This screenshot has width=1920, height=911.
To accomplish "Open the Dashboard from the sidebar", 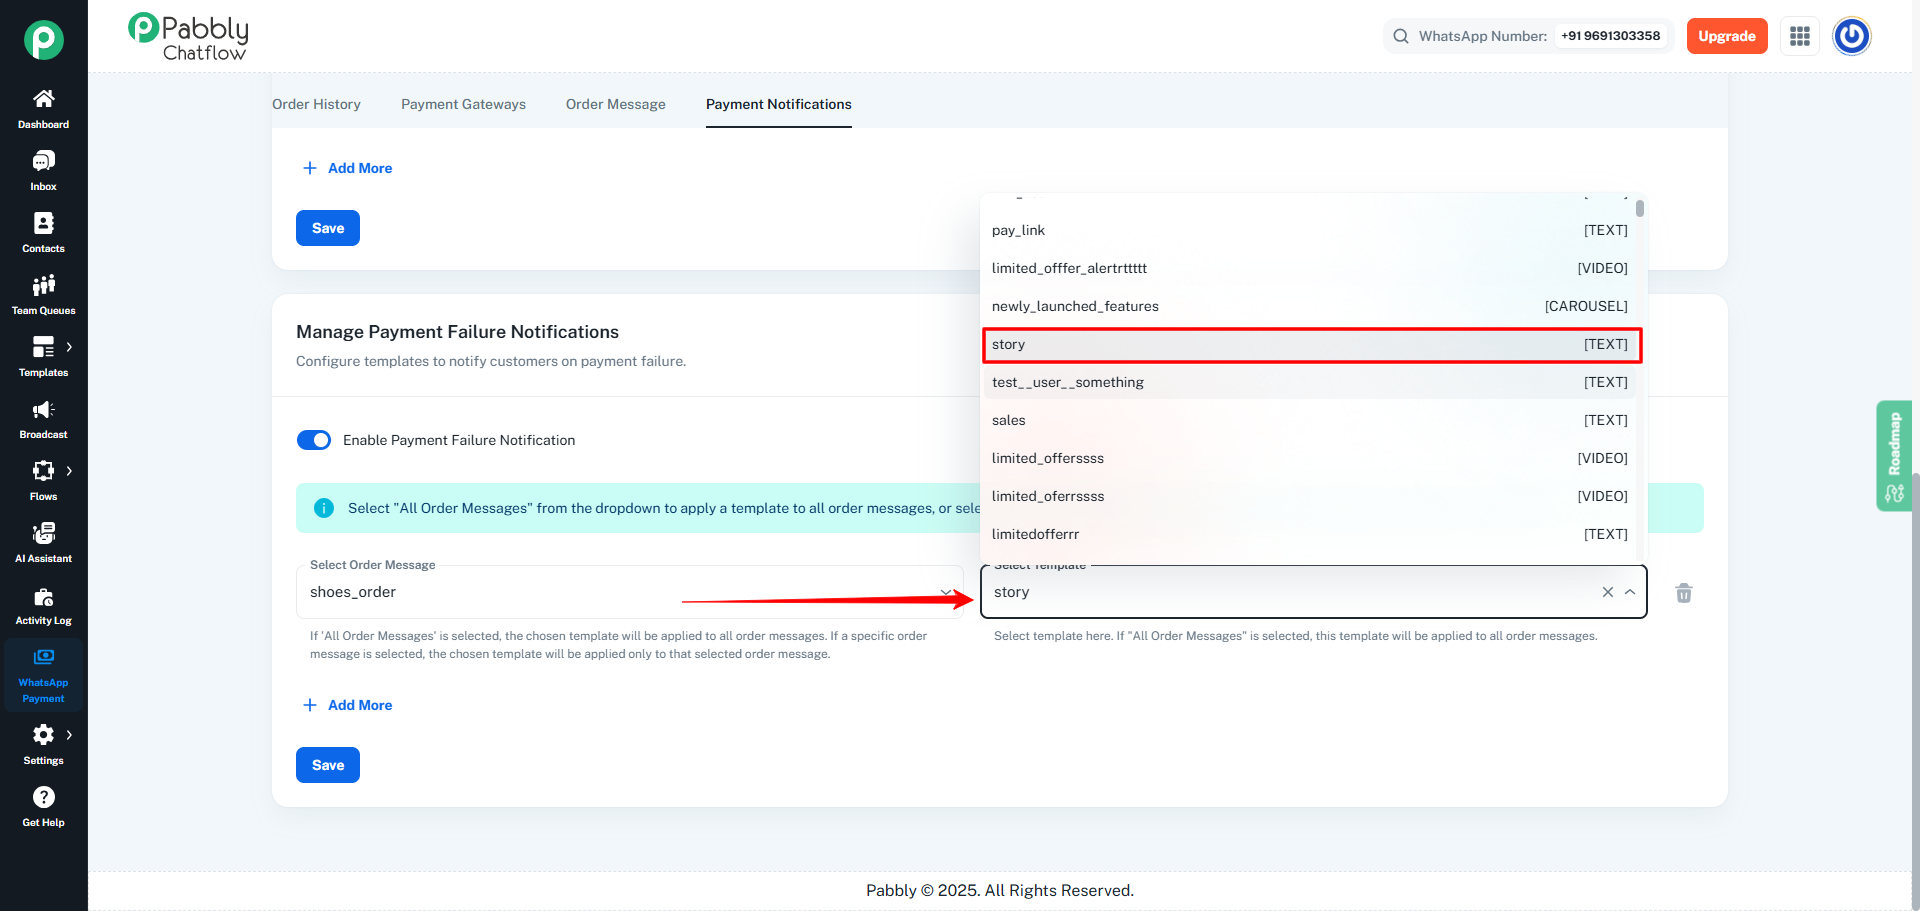I will [43, 109].
